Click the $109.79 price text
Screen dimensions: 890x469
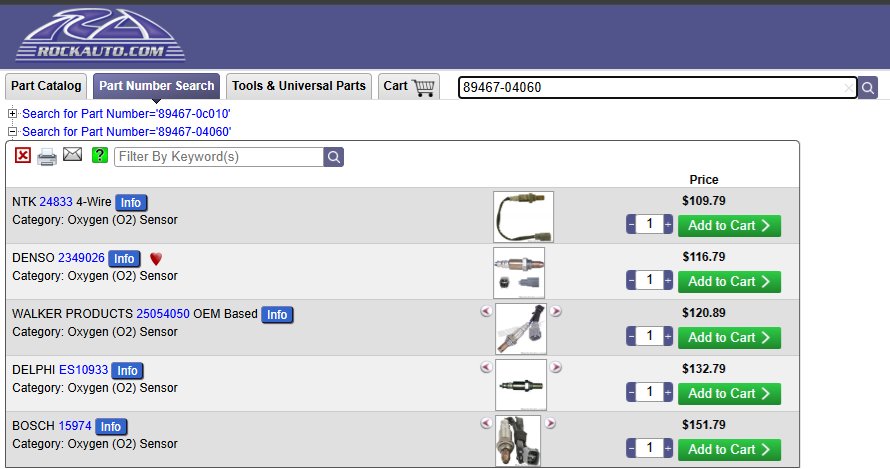(x=704, y=200)
